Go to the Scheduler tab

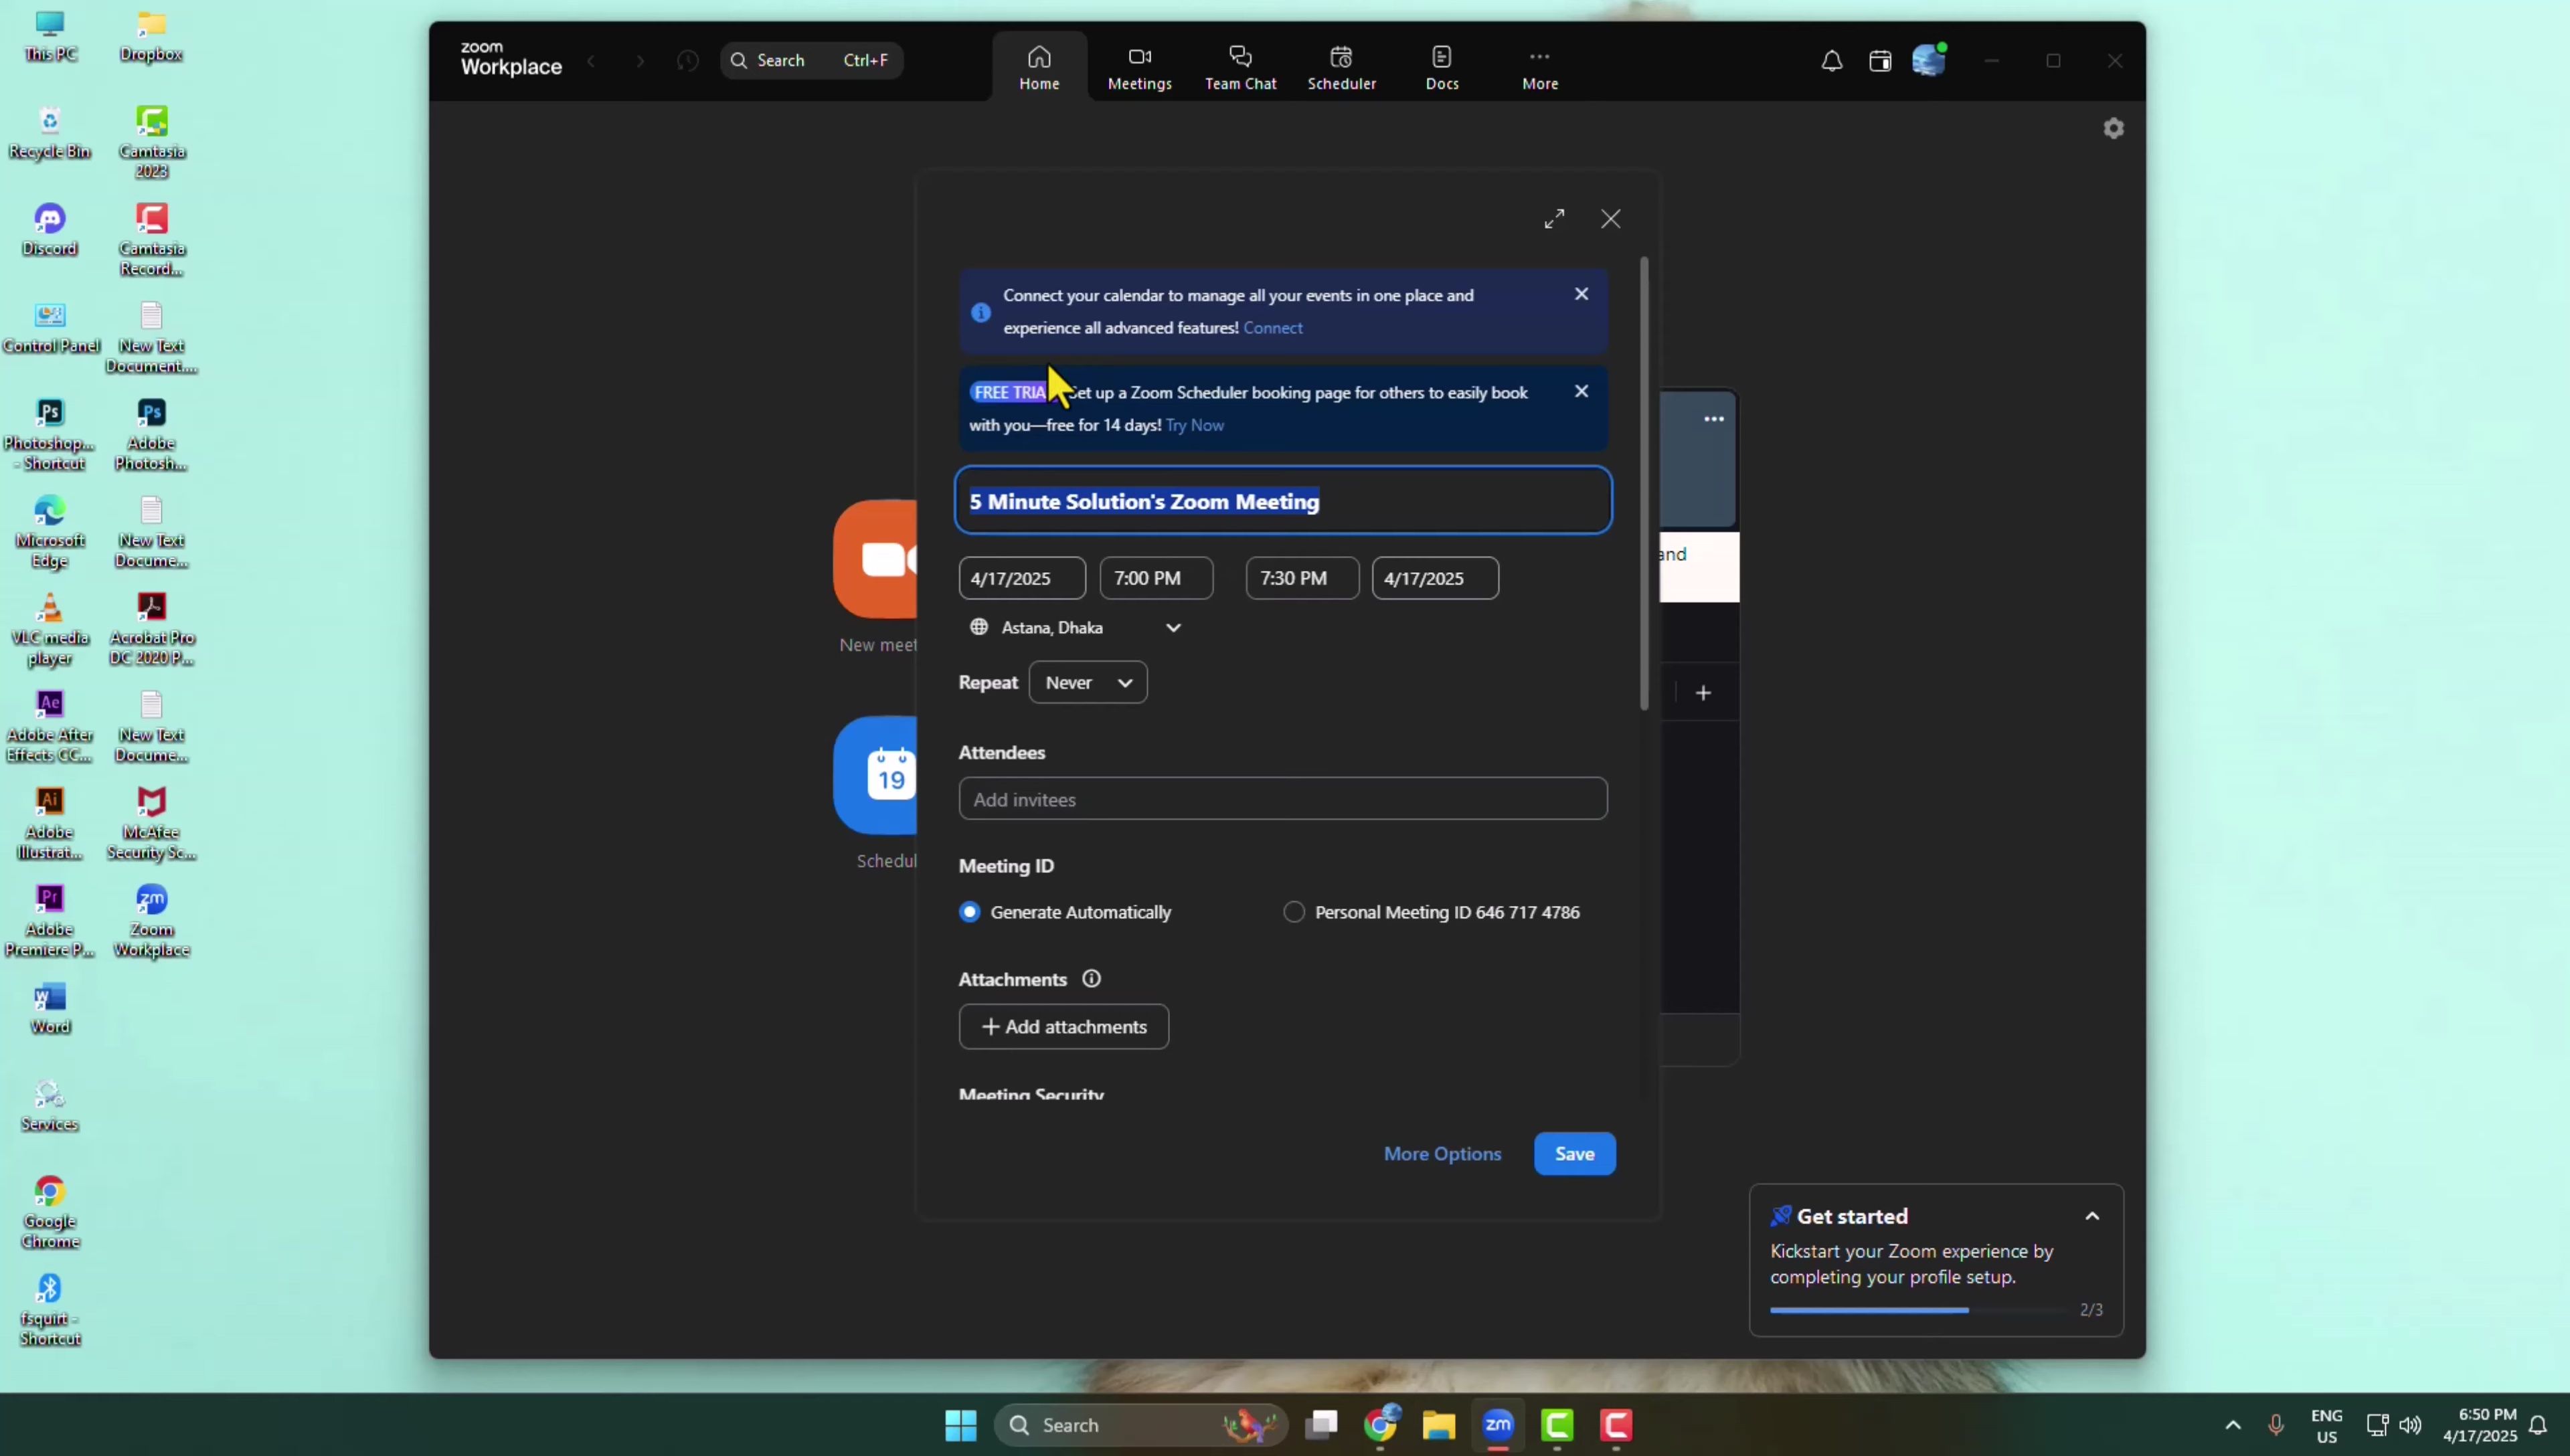coord(1341,67)
